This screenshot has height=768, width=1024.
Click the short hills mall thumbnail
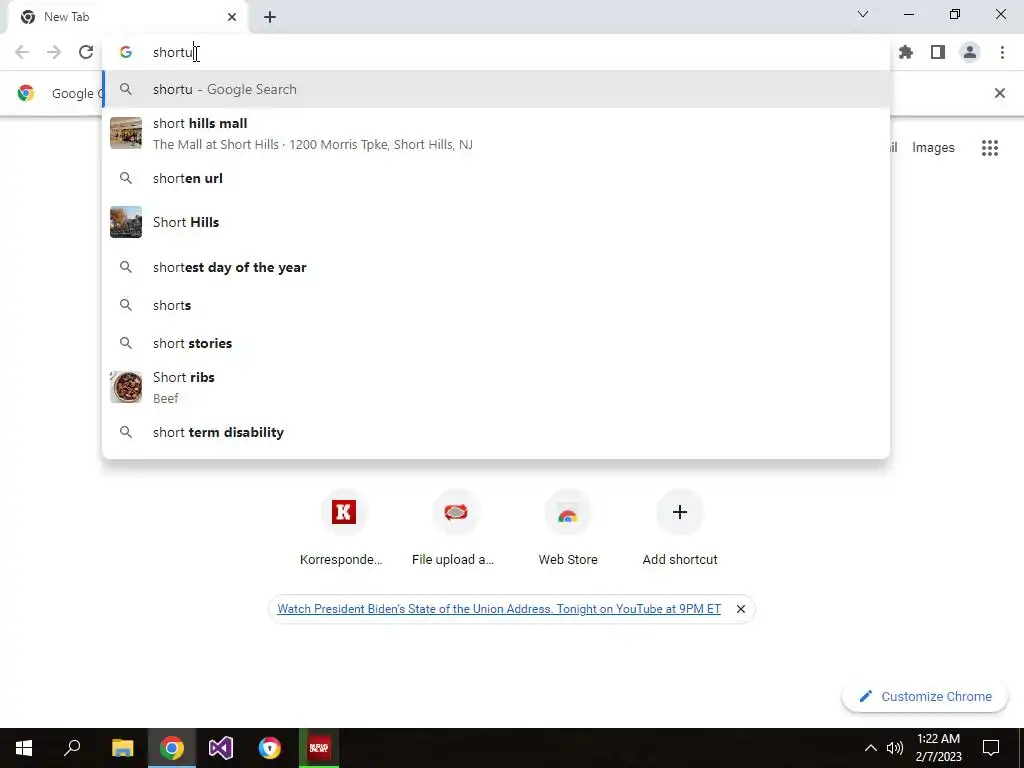pyautogui.click(x=126, y=133)
